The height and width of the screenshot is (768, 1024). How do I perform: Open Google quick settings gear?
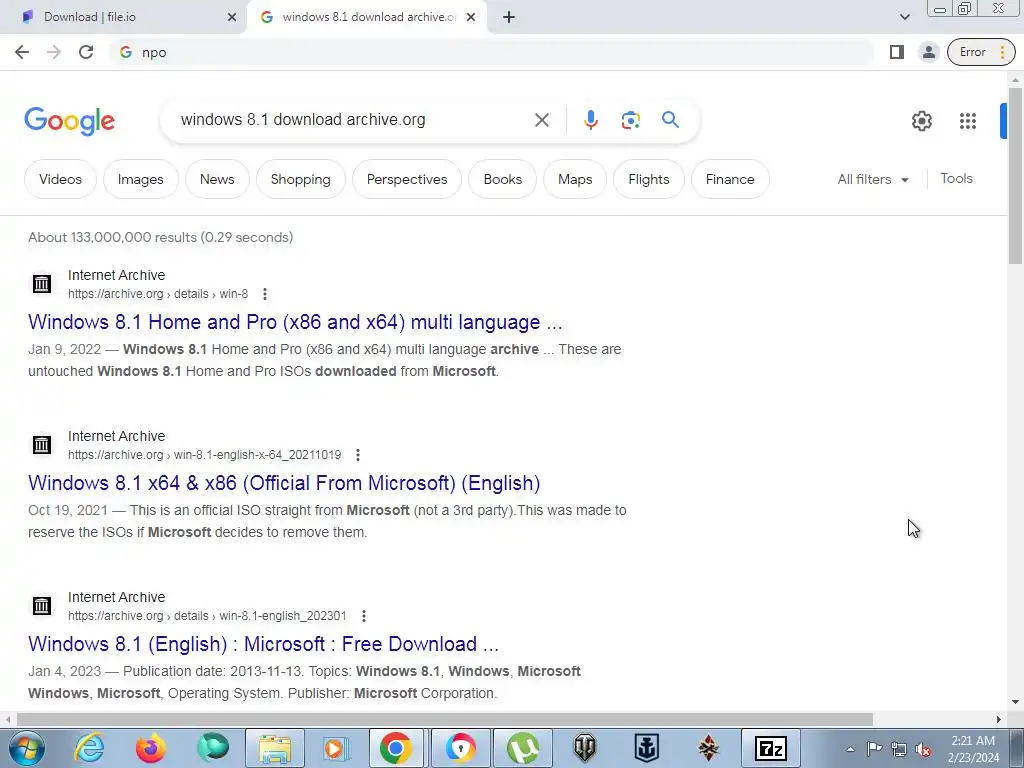coord(921,121)
